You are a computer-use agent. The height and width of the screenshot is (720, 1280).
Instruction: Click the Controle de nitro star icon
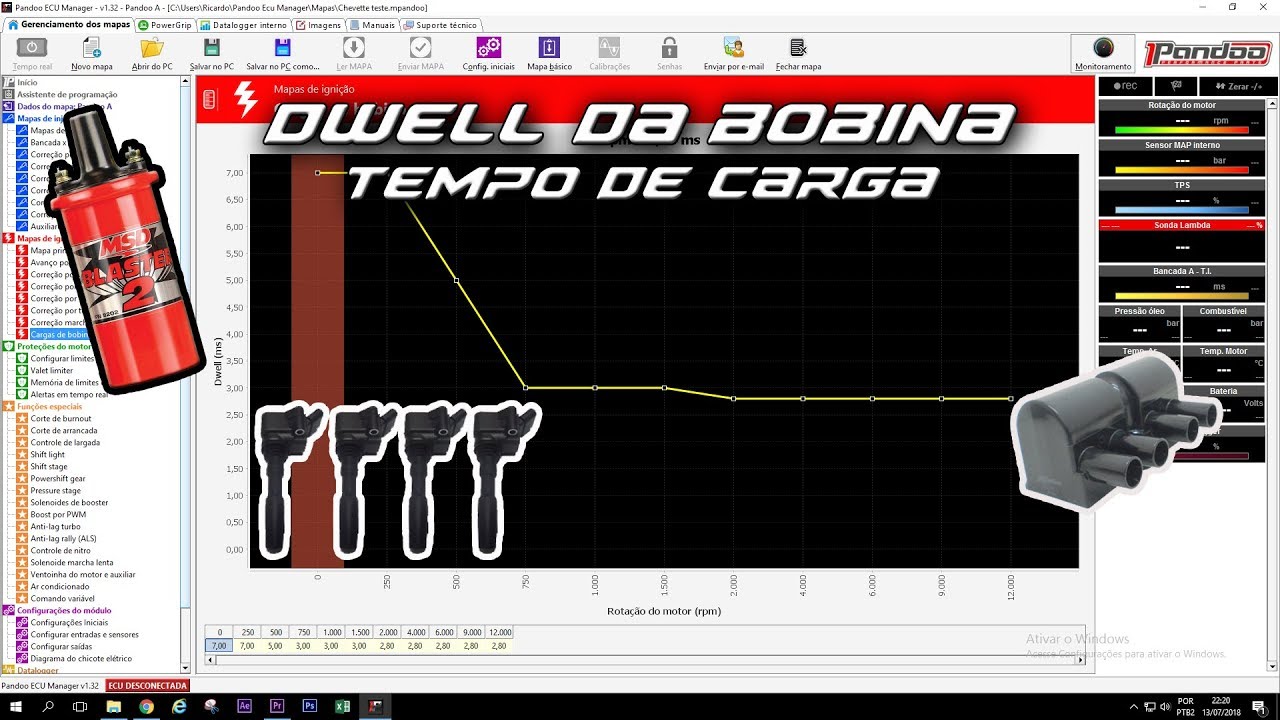[22, 550]
